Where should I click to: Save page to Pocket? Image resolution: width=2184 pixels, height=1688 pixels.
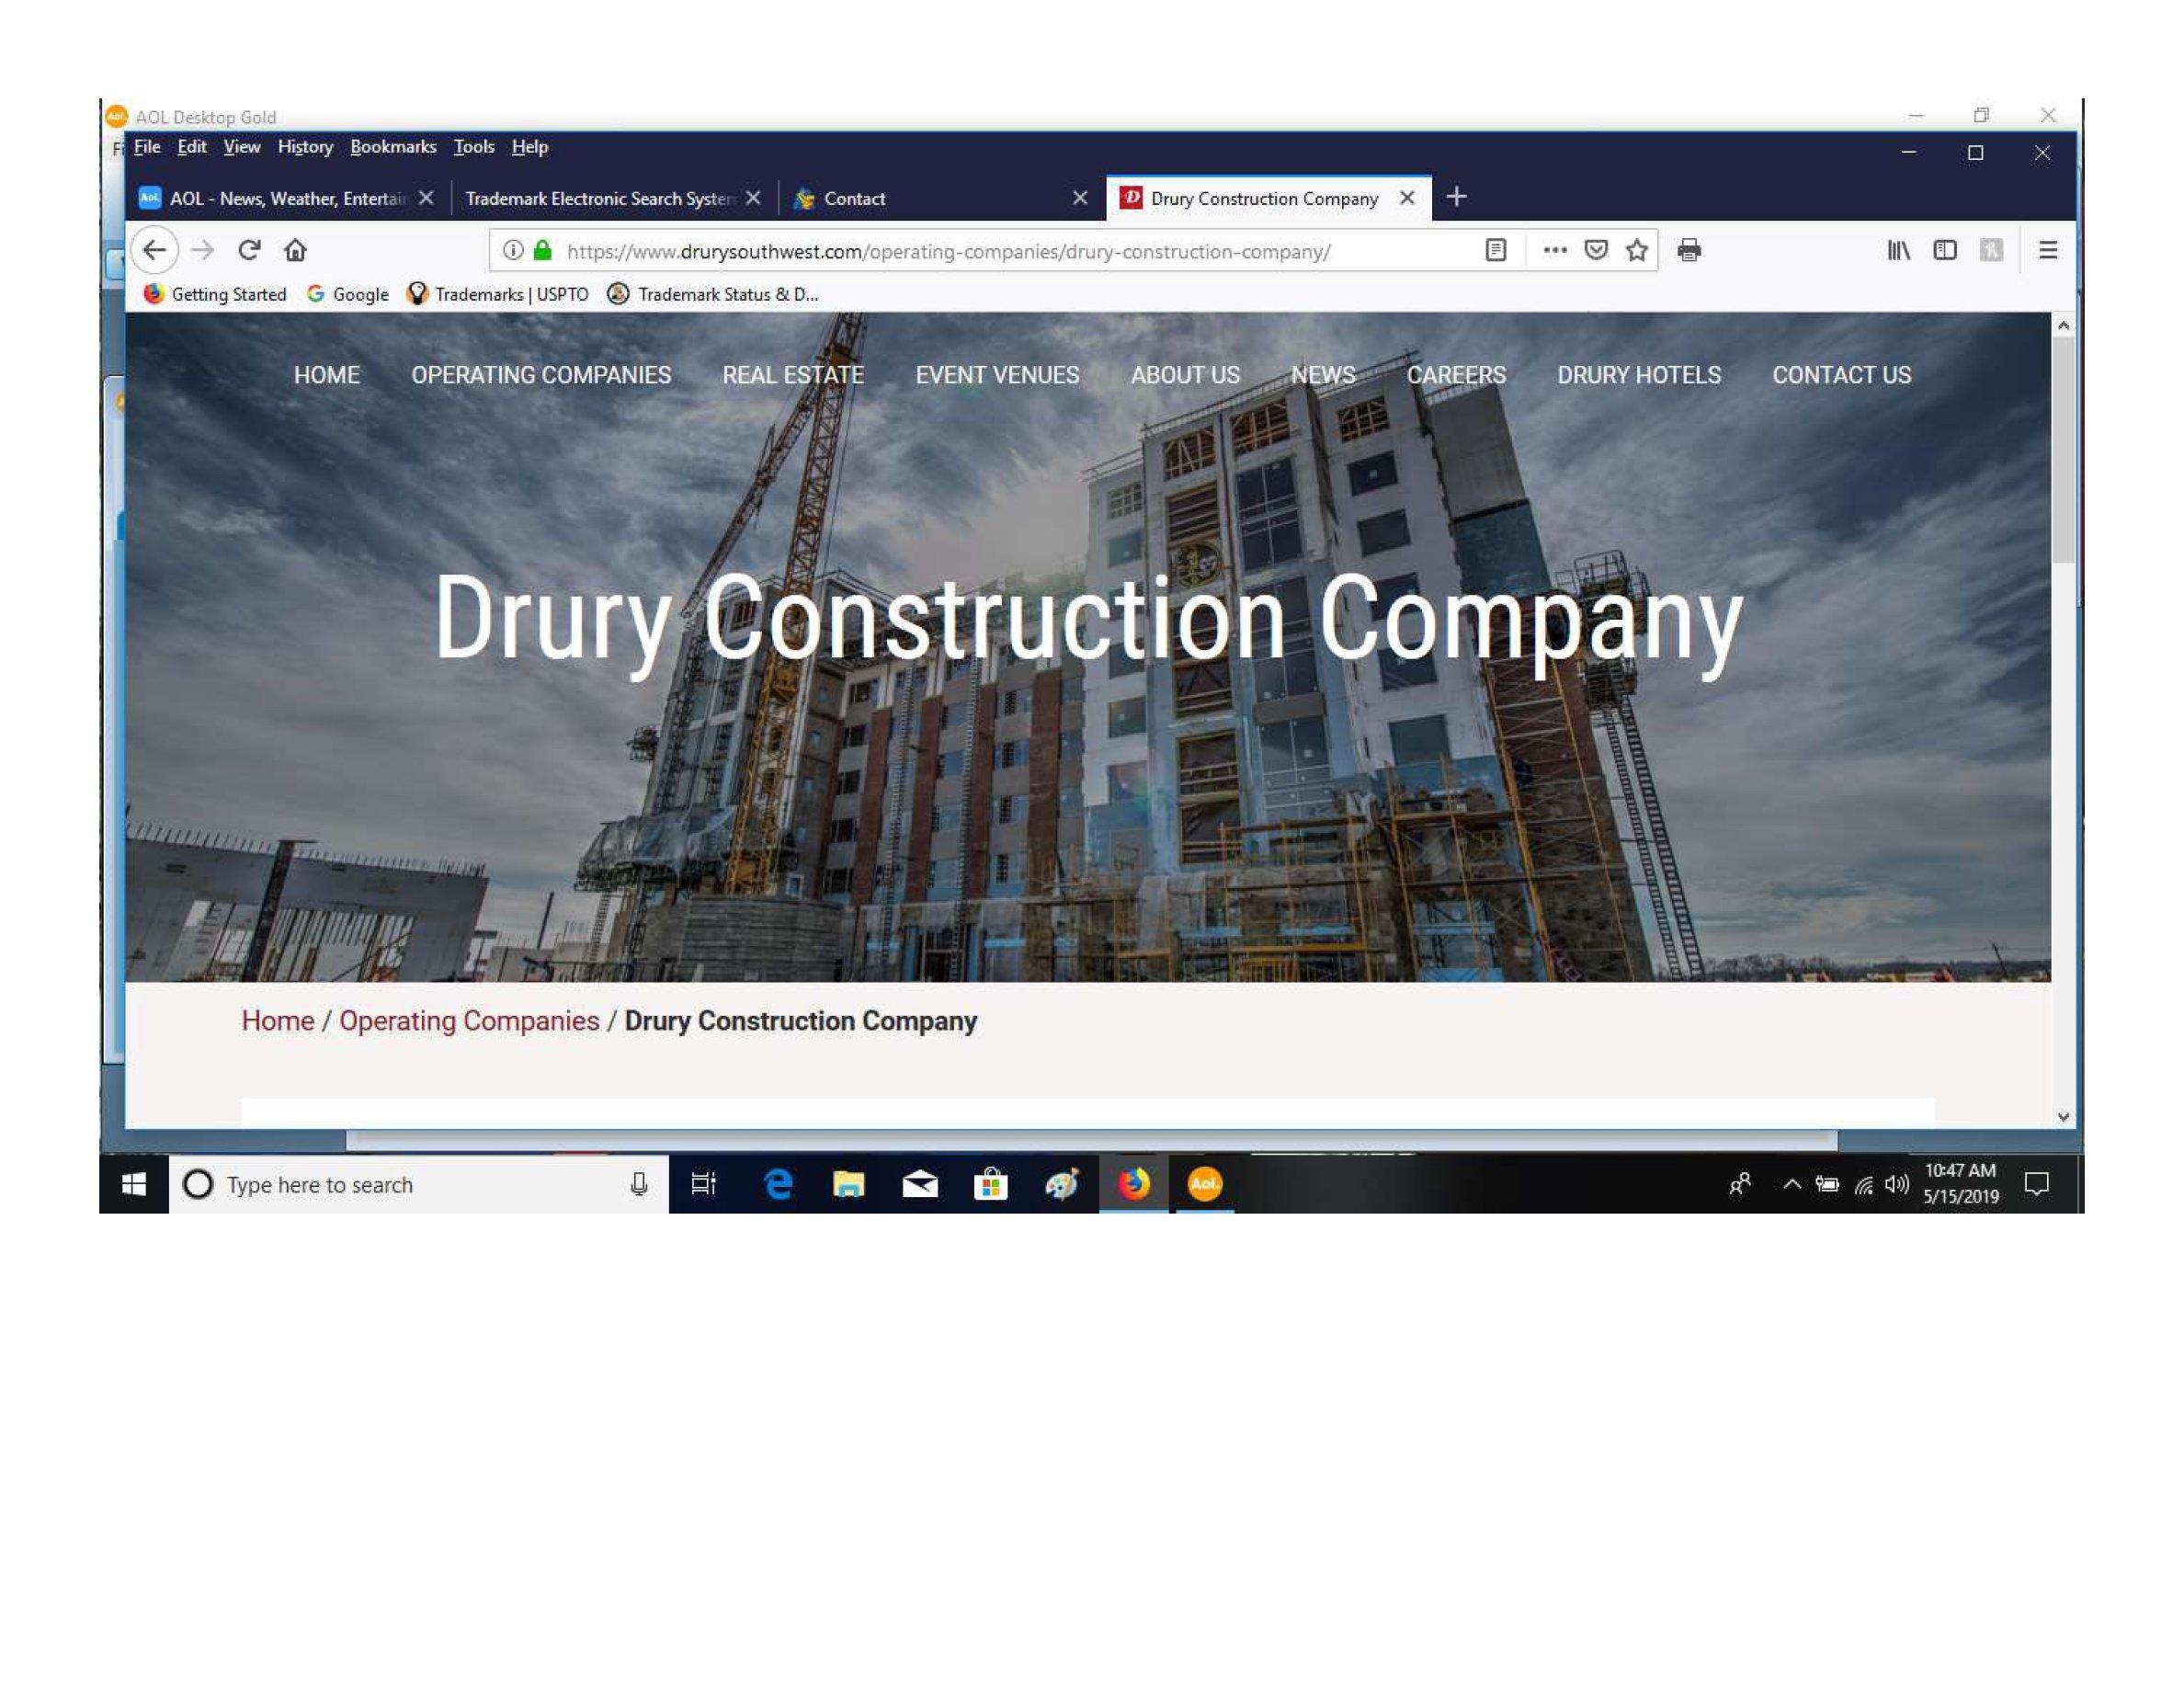(x=1596, y=250)
